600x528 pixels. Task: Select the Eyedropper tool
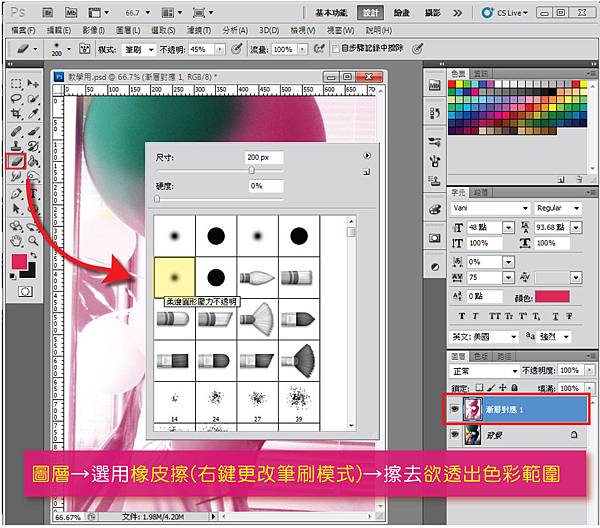(x=33, y=114)
